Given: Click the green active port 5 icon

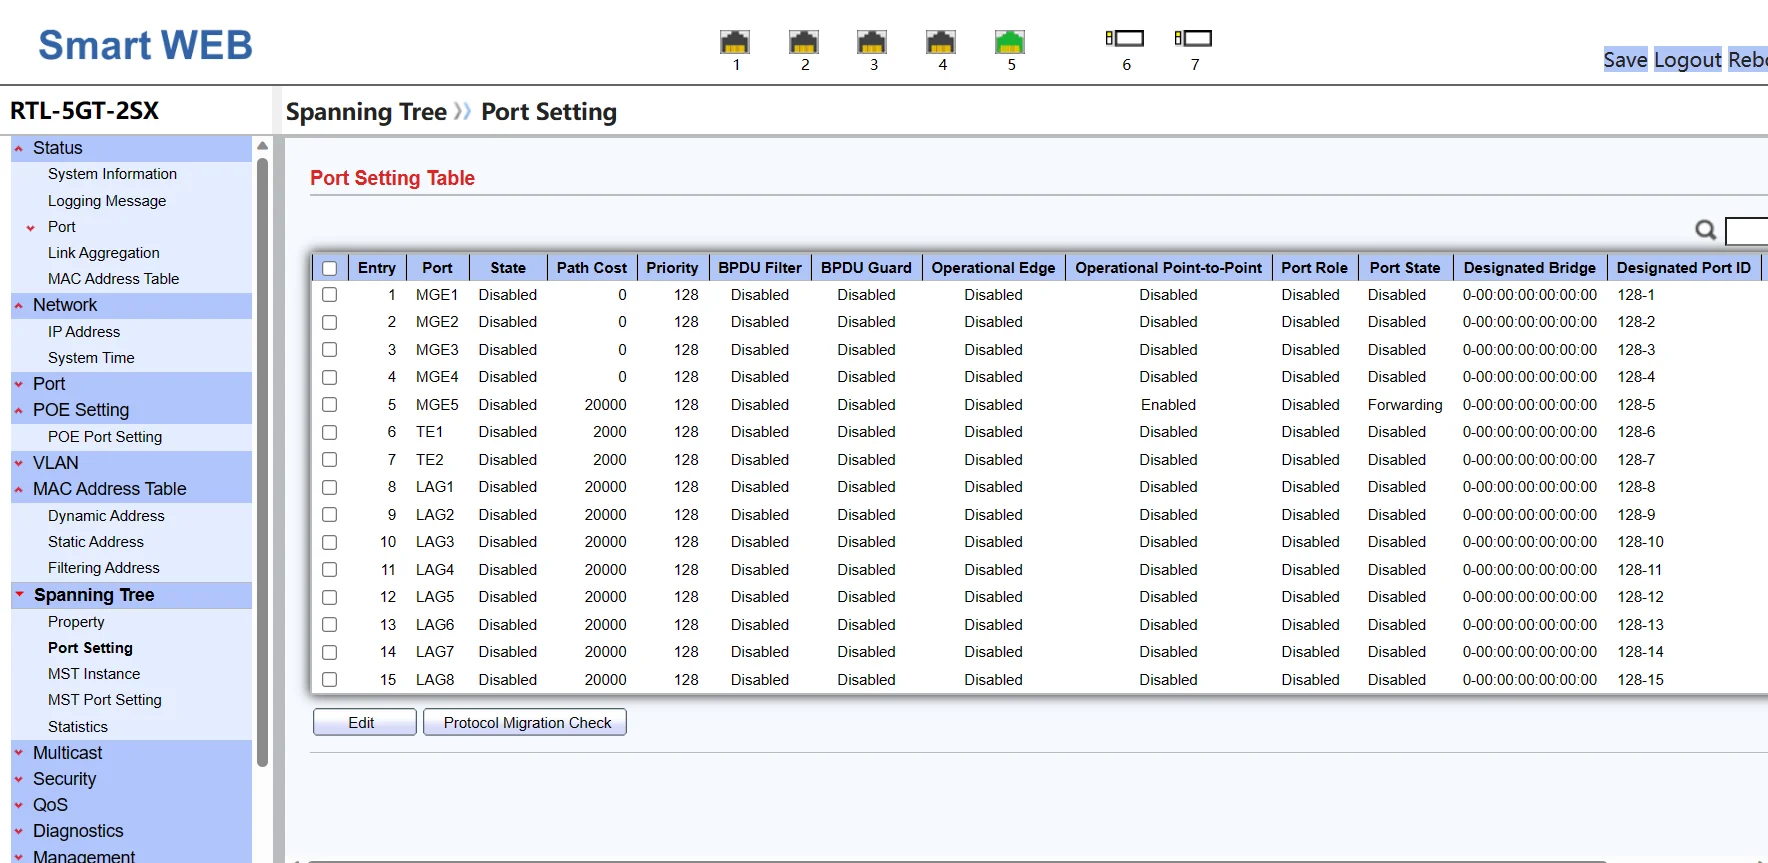Looking at the screenshot, I should (x=1010, y=42).
